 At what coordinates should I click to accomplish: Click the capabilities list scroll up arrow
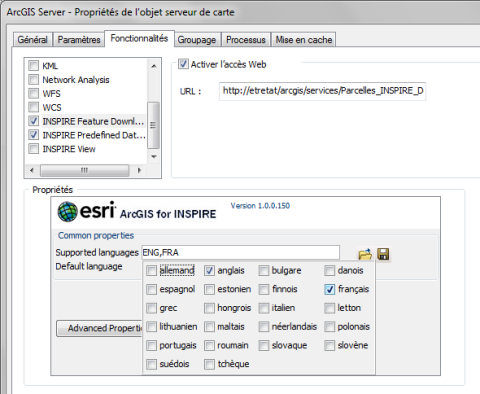[x=154, y=66]
